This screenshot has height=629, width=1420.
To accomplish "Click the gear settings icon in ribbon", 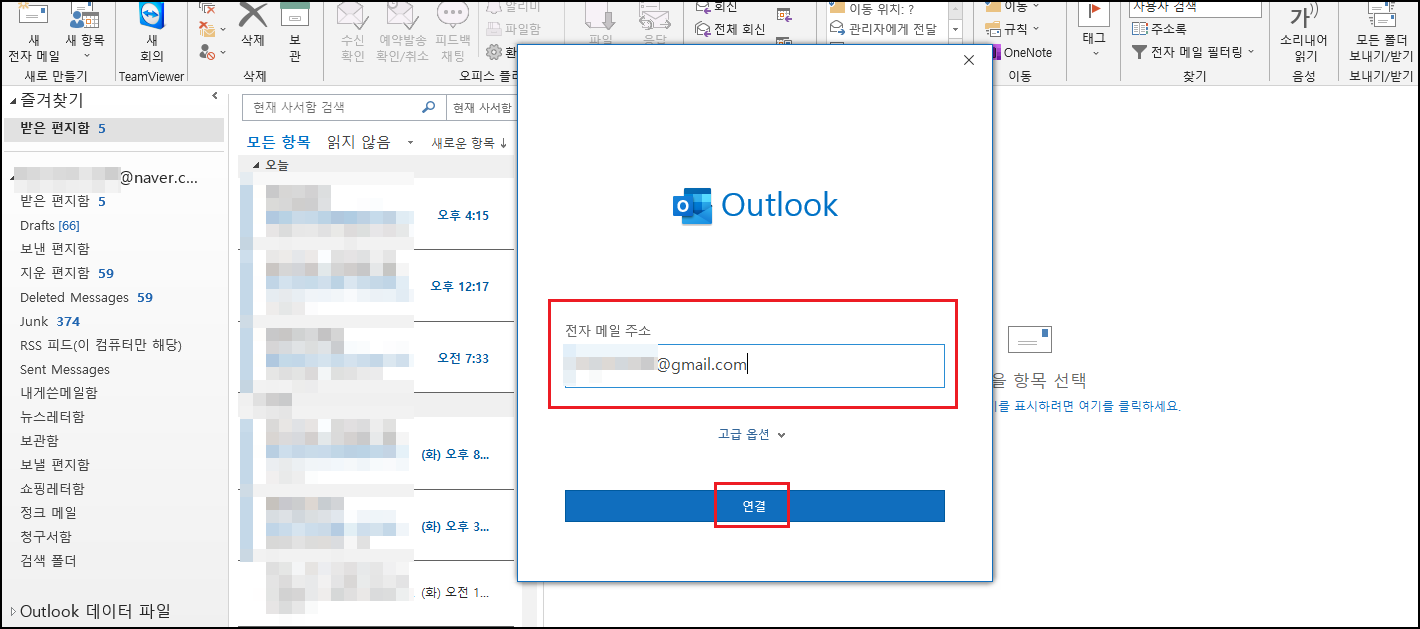I will pos(494,52).
